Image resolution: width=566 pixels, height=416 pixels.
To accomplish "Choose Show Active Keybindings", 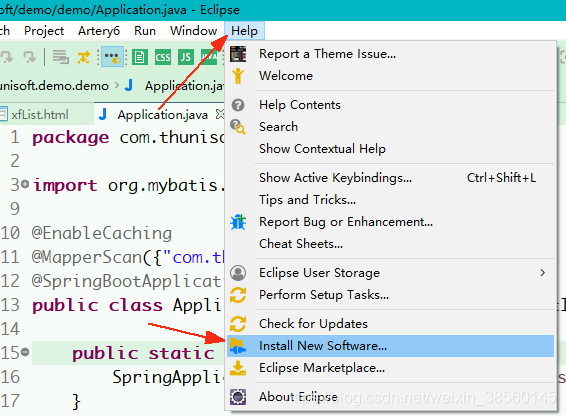I will point(390,178).
